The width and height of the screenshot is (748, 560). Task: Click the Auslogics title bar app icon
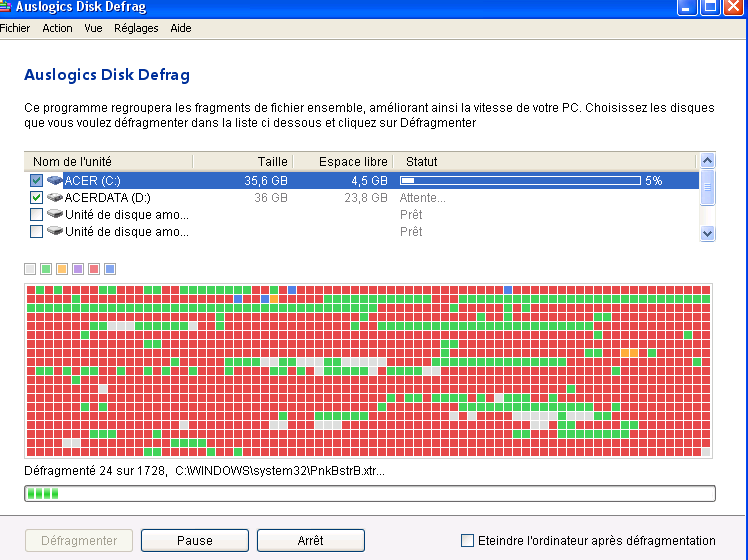click(5, 6)
